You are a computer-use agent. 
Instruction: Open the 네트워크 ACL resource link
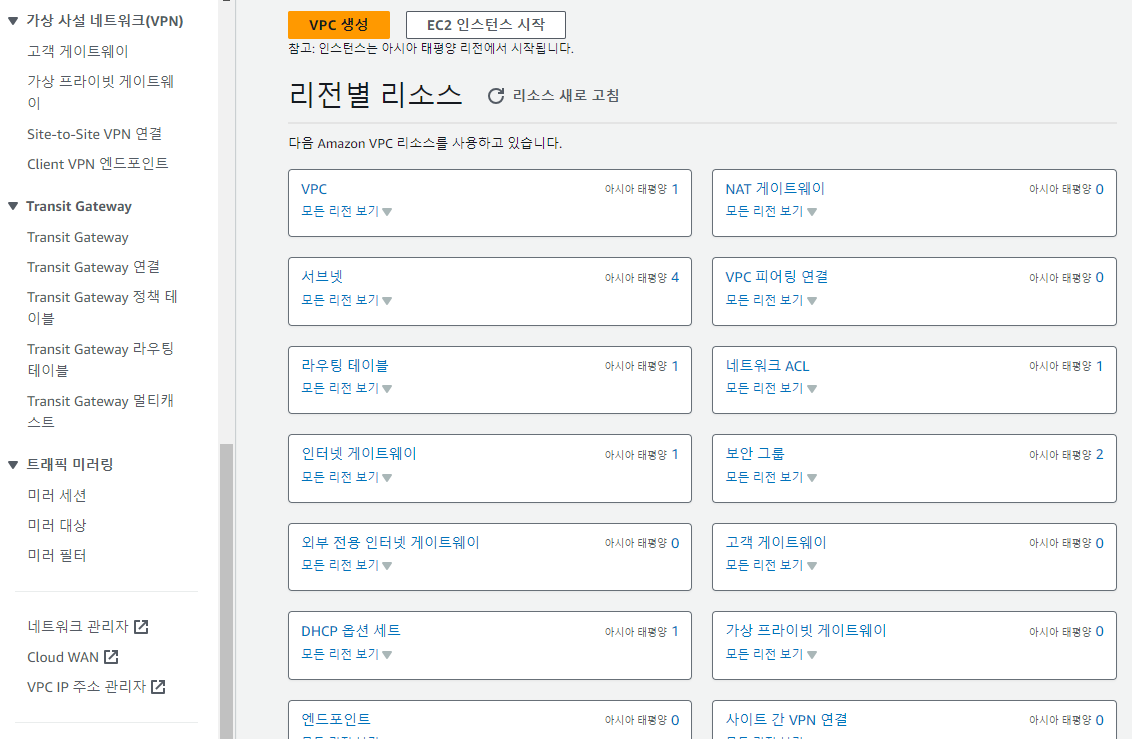coord(767,366)
